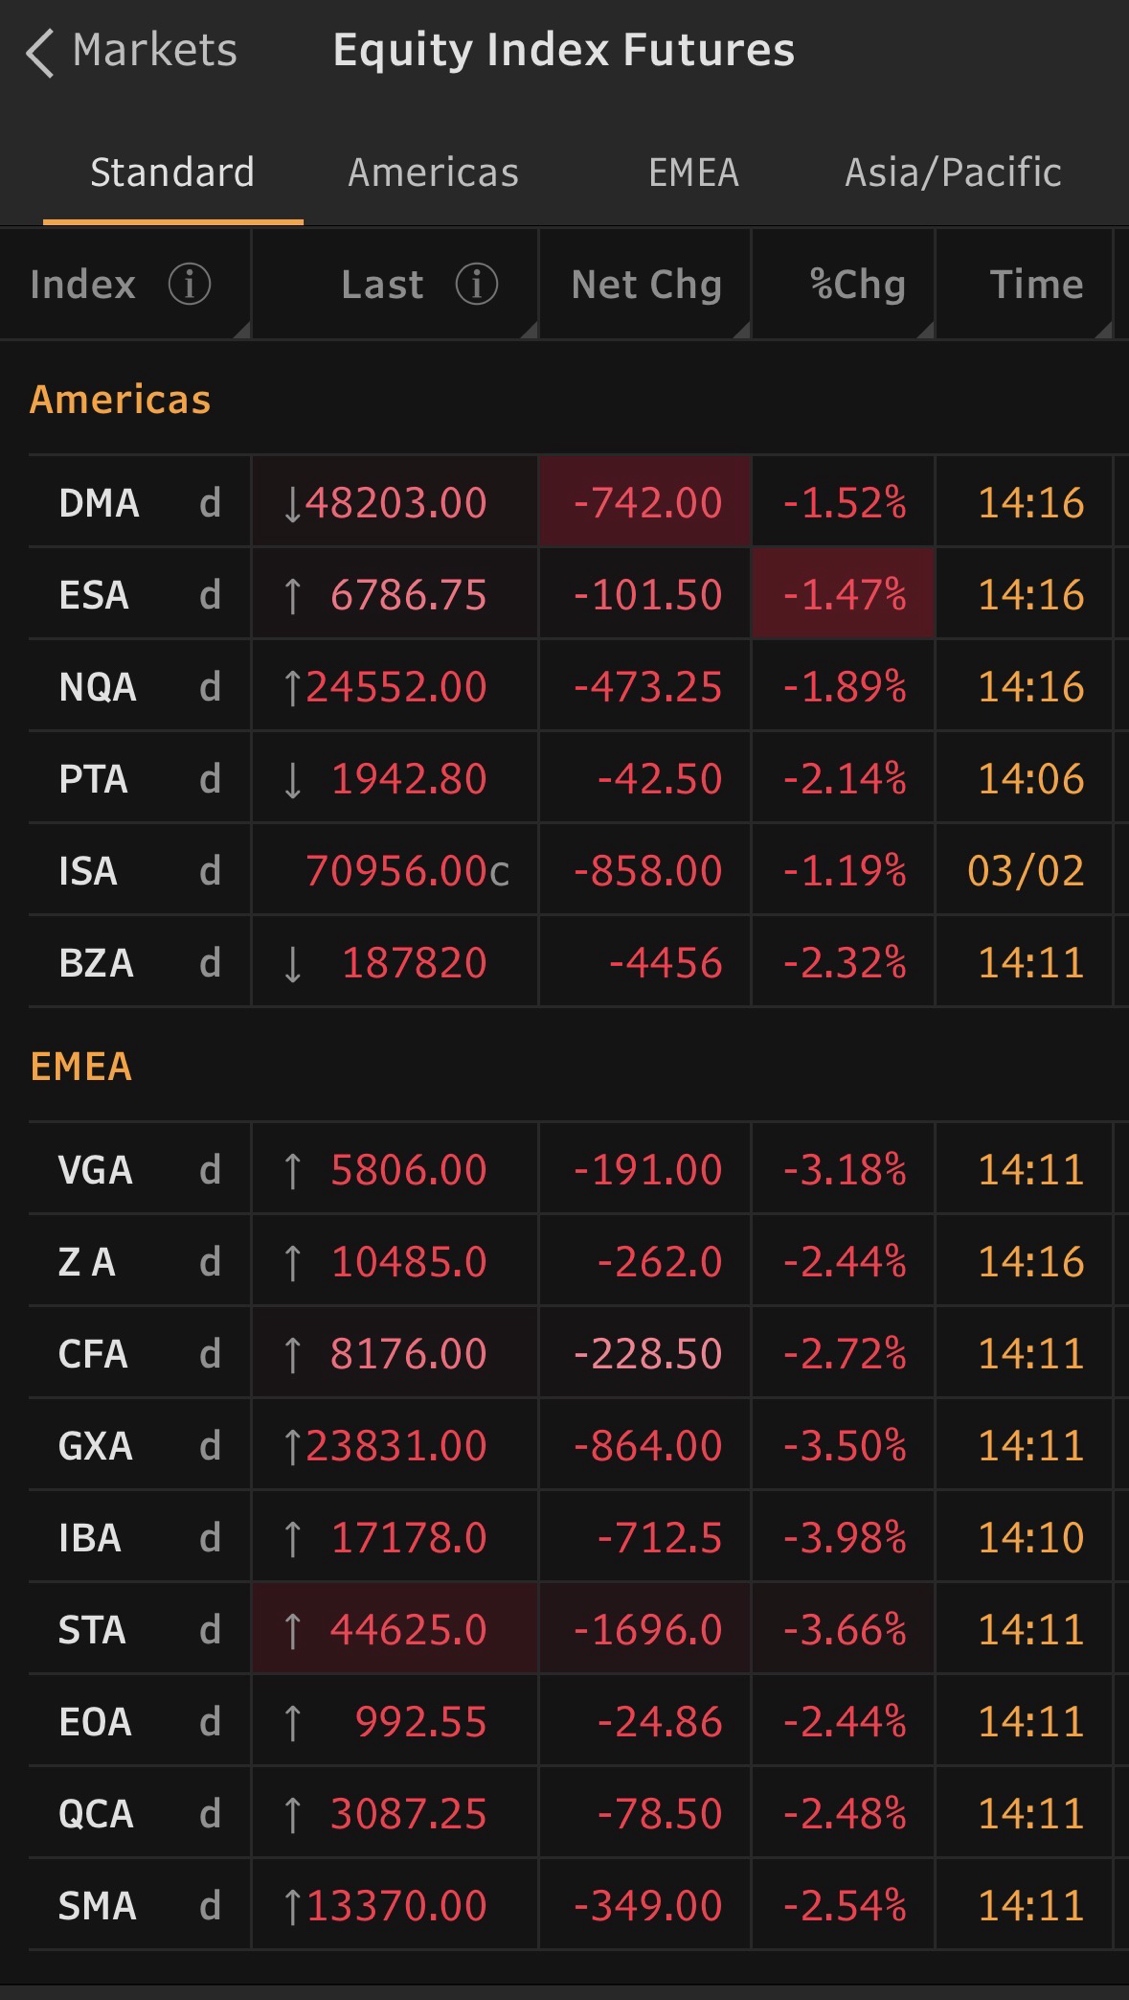The width and height of the screenshot is (1129, 2000).
Task: Tap the ISA last price 70956.00c
Action: click(406, 871)
